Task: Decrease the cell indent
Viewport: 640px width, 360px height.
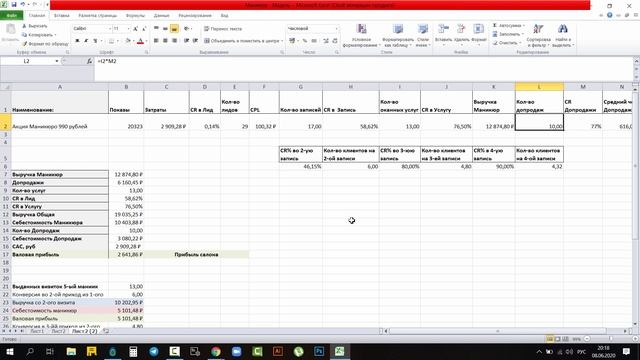Action: click(187, 41)
